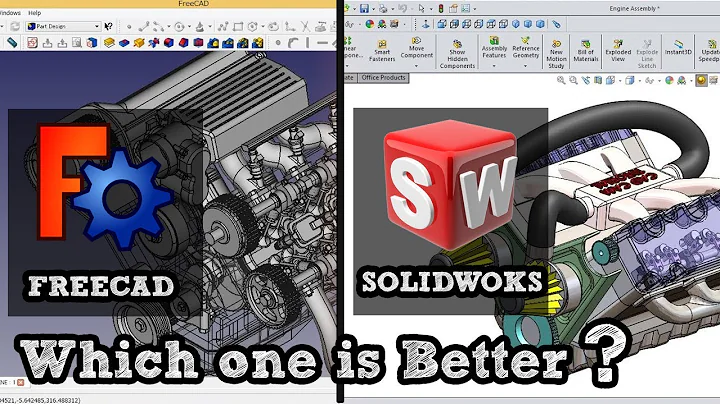Click the Select cursor tool in SolidWorks

click(422, 9)
